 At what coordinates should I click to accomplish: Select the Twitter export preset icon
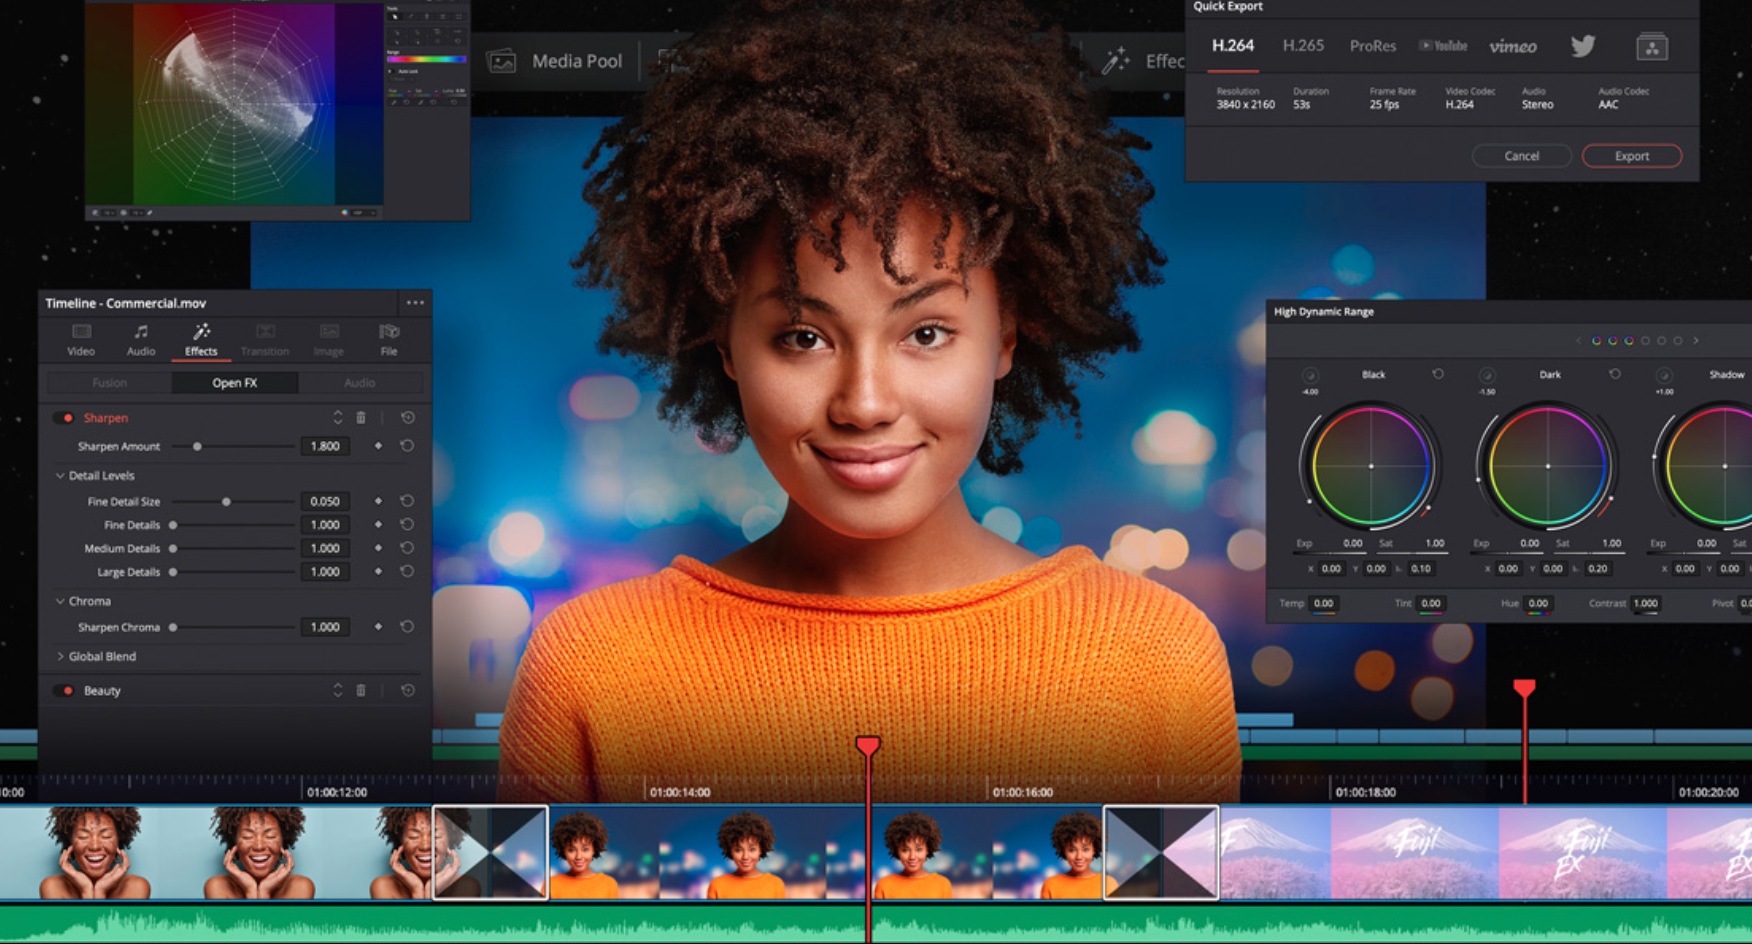[1582, 46]
